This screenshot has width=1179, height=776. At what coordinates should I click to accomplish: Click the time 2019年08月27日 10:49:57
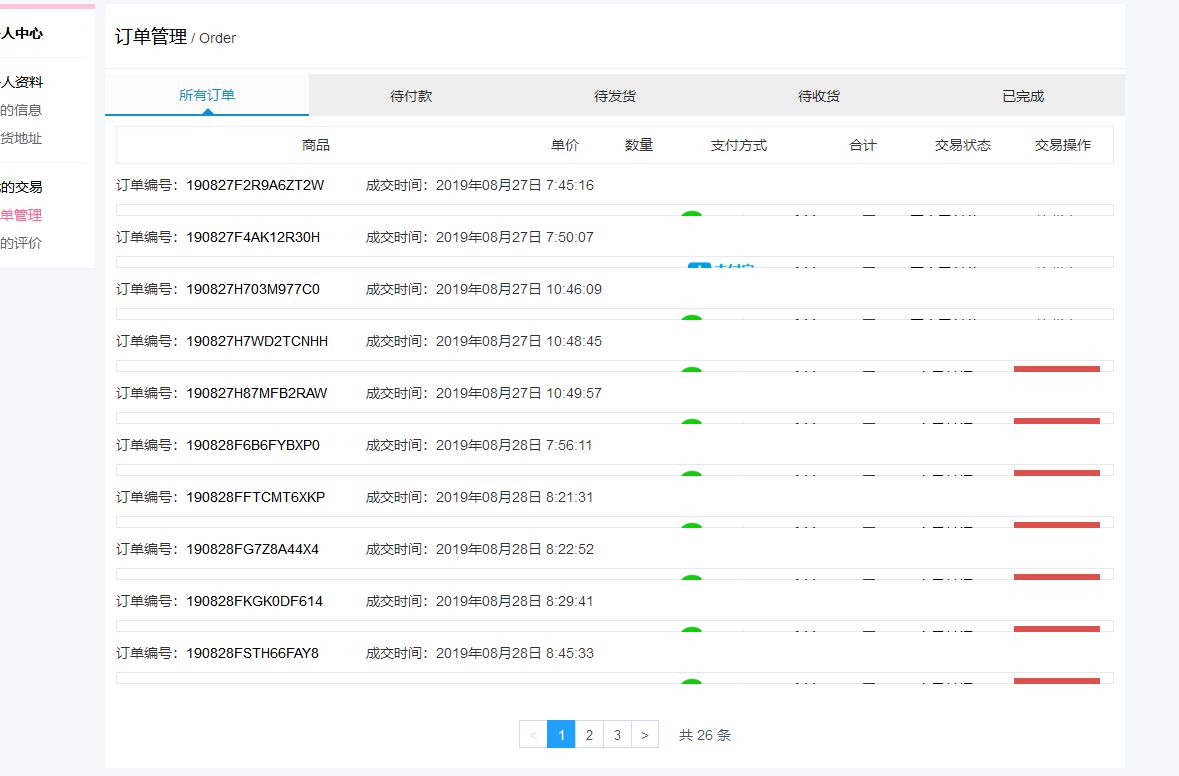pyautogui.click(x=519, y=393)
